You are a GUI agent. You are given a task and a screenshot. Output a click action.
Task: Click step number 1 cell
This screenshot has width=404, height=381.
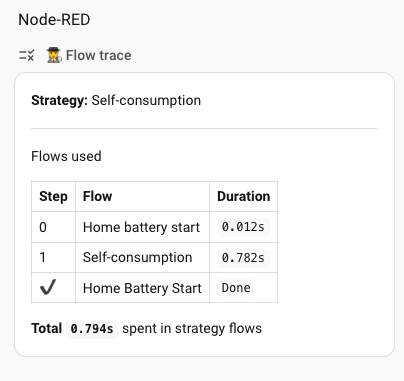point(53,258)
